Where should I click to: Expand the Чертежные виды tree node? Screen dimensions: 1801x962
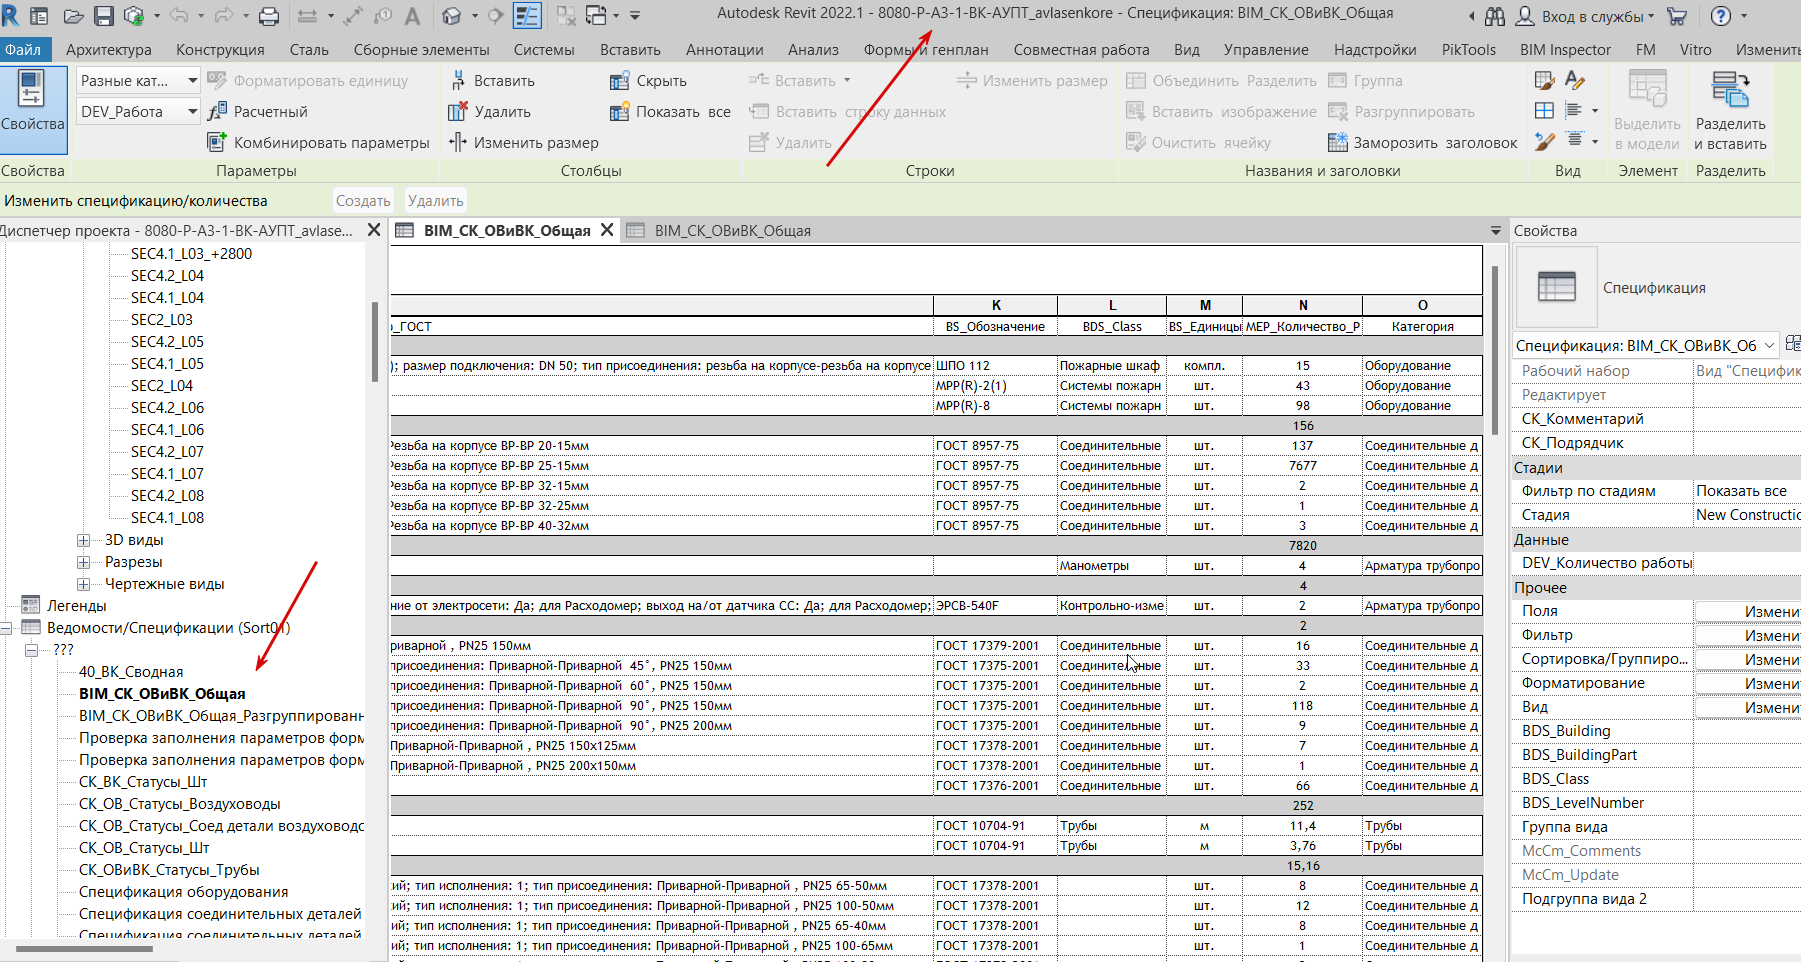tap(84, 584)
